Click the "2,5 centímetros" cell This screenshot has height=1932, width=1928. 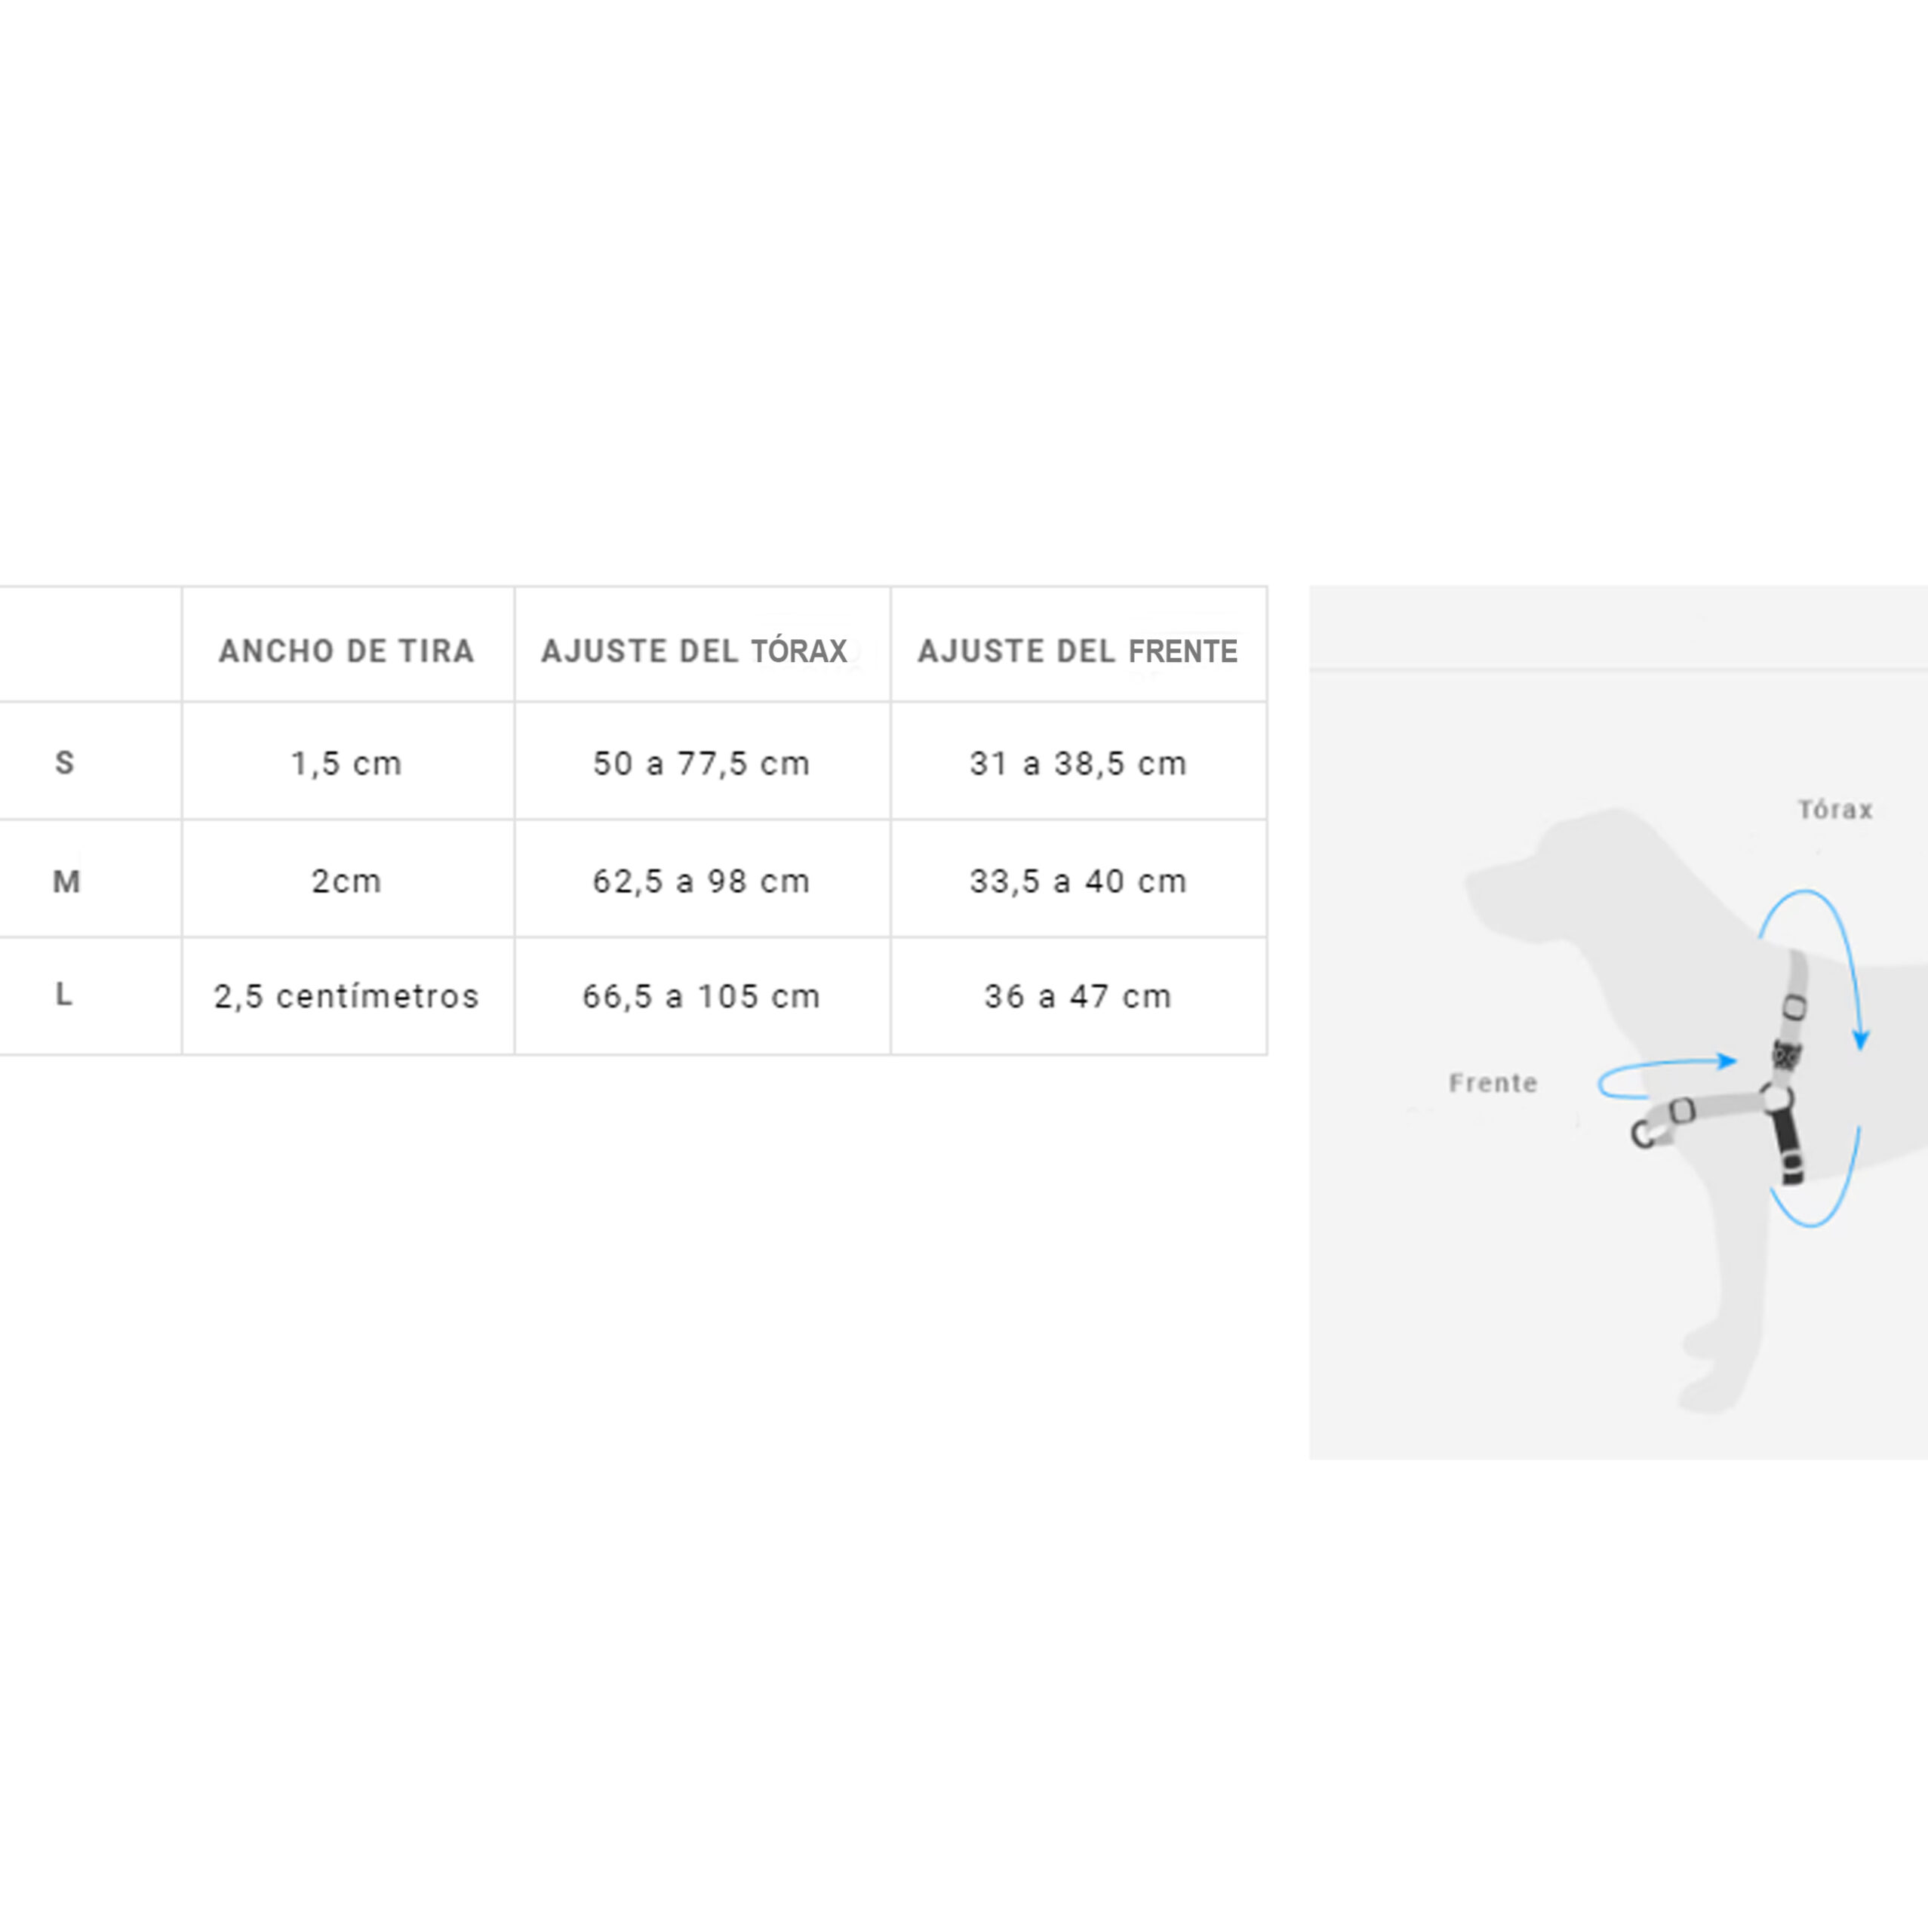pyautogui.click(x=347, y=996)
